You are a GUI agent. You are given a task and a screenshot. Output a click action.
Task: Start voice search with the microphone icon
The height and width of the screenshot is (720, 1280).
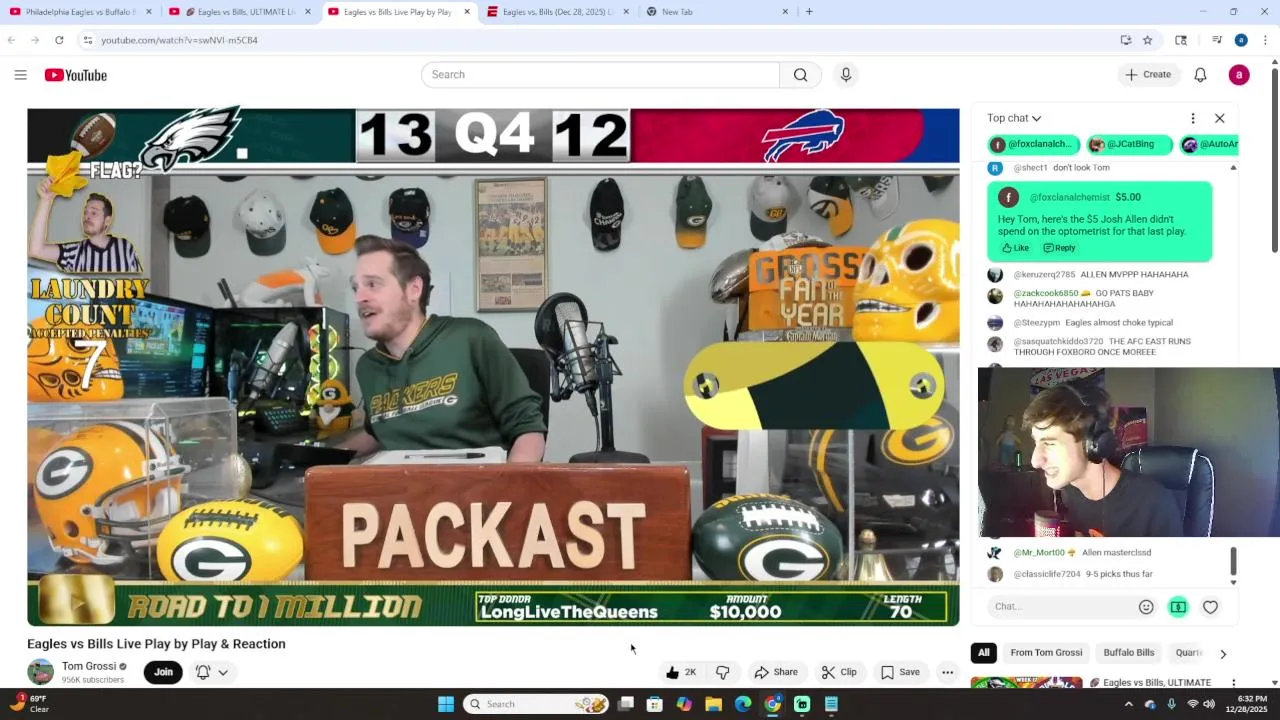tap(846, 75)
